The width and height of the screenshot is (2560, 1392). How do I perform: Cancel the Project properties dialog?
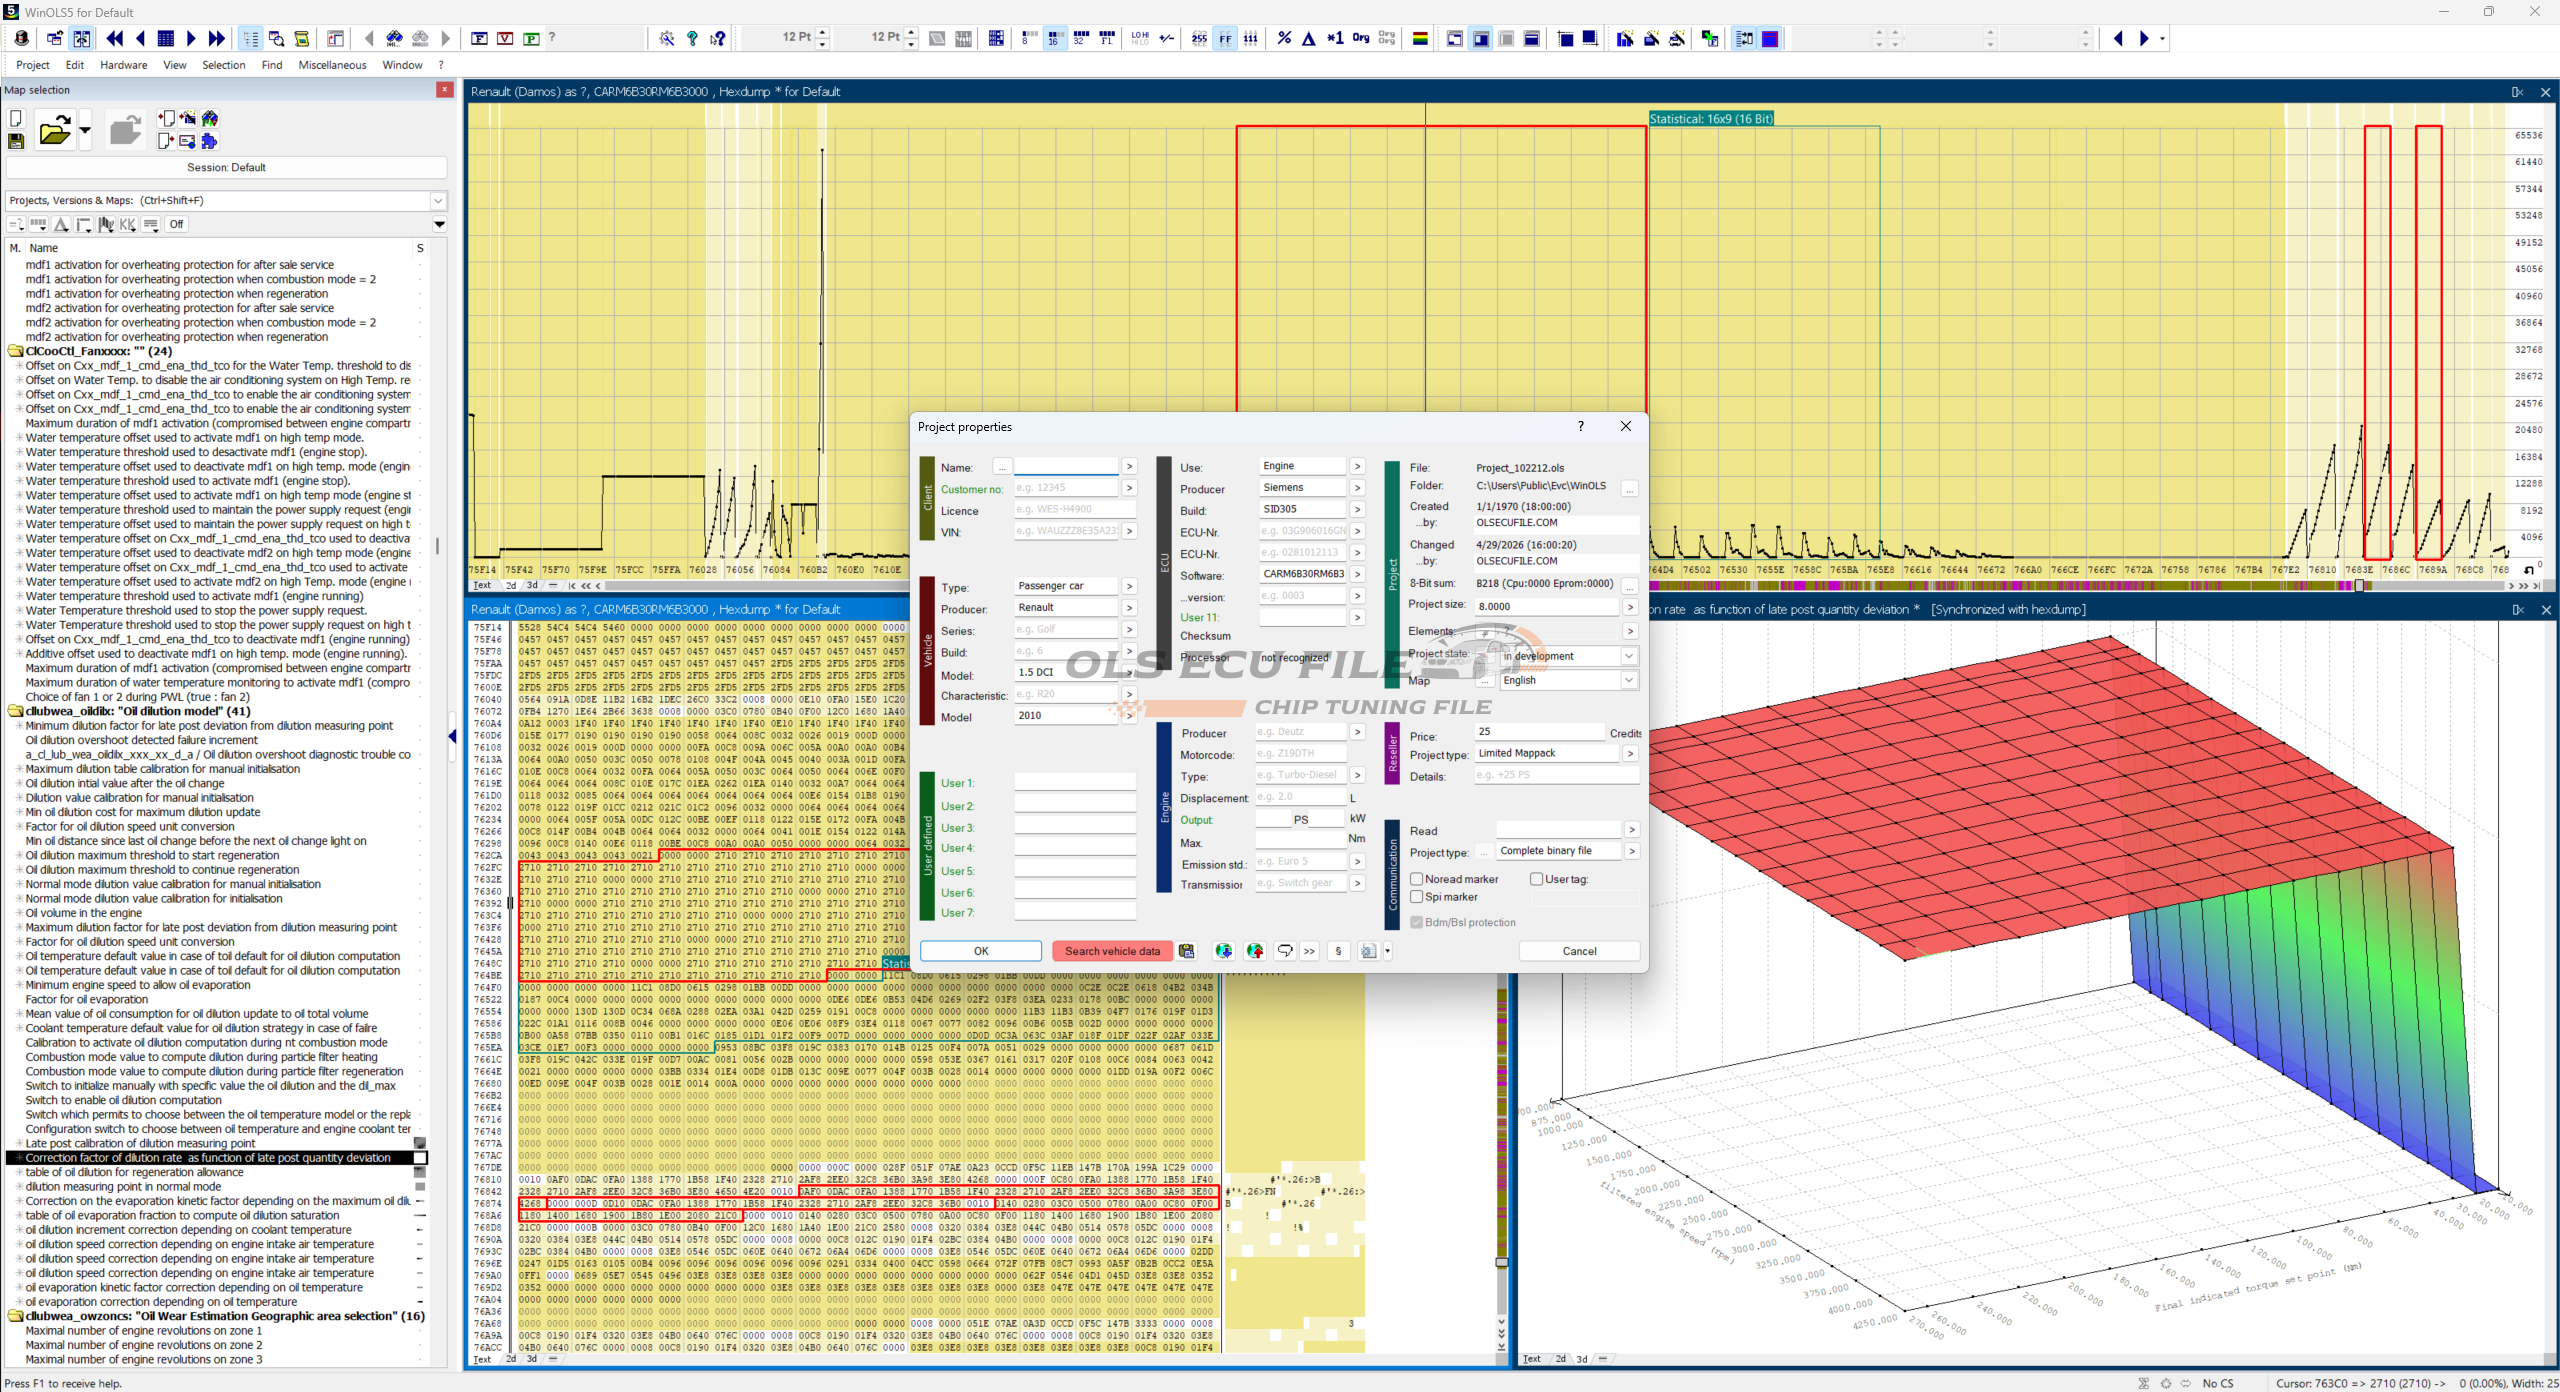pyautogui.click(x=1579, y=951)
